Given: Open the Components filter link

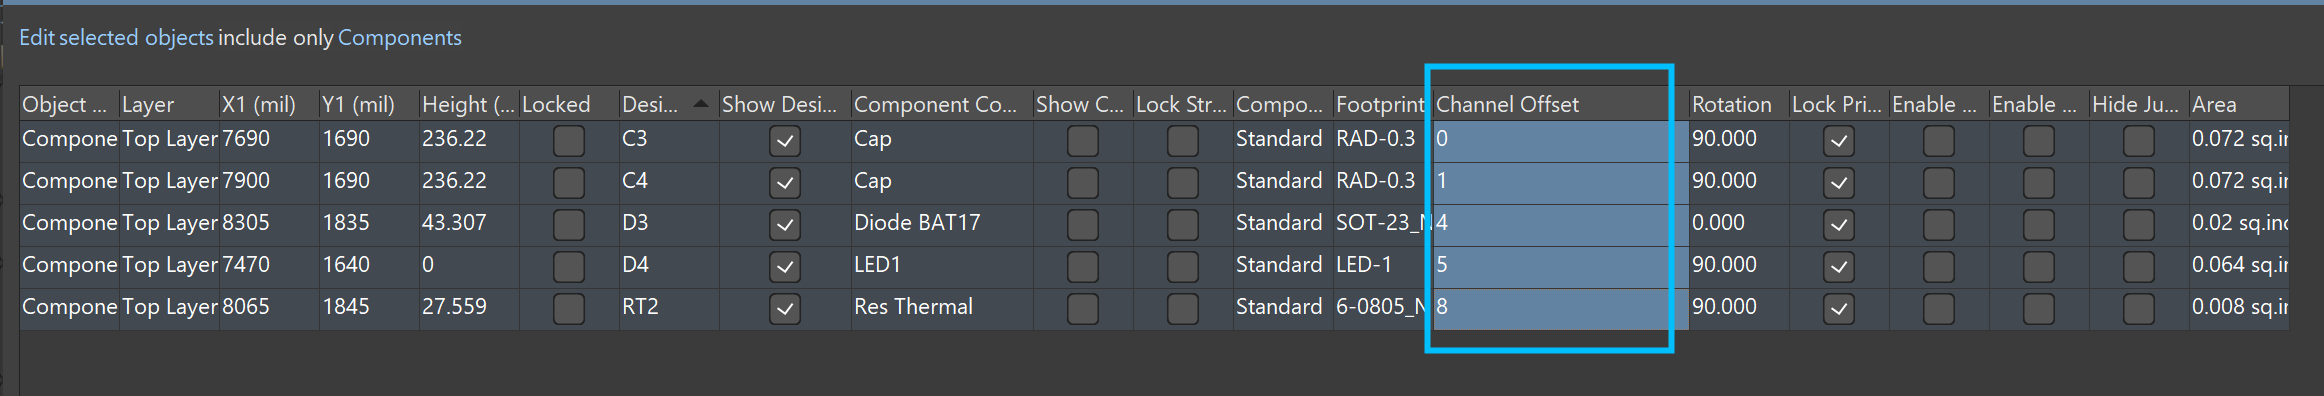Looking at the screenshot, I should pos(400,38).
